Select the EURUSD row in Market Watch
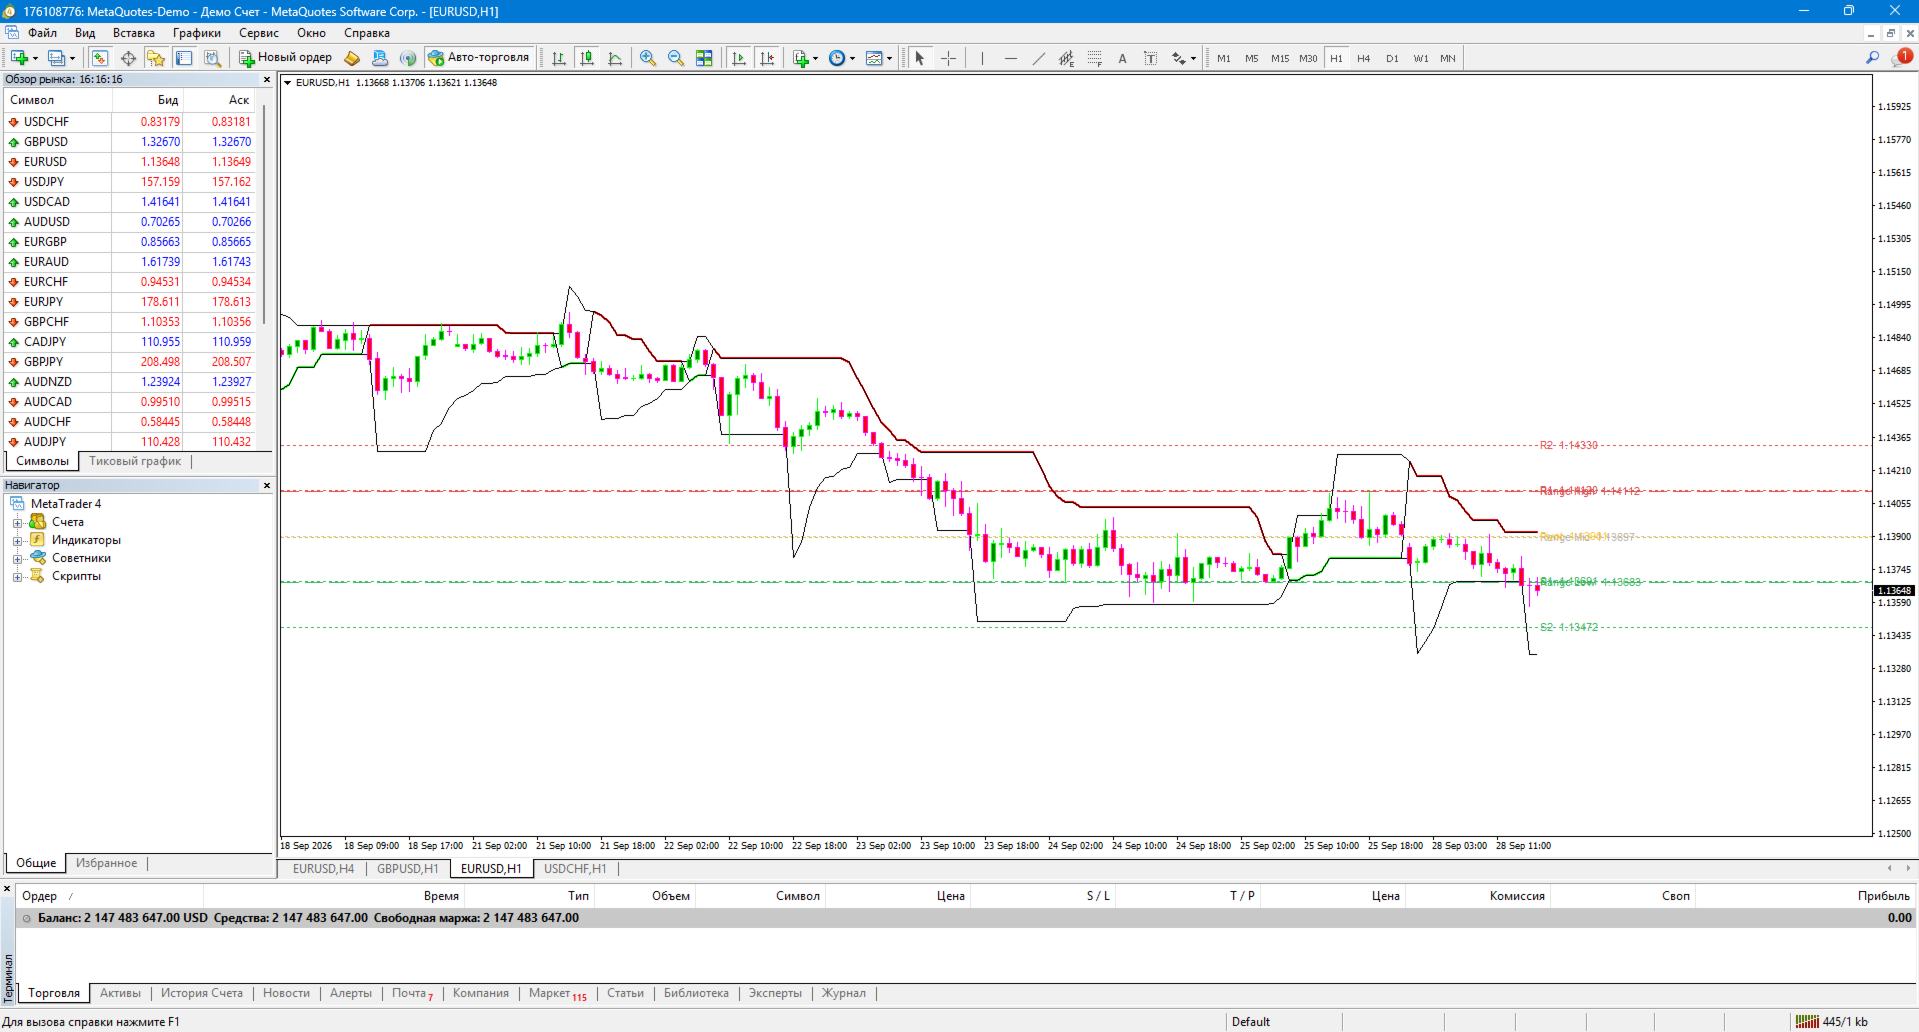Screen dimensions: 1919x1032 [130, 162]
